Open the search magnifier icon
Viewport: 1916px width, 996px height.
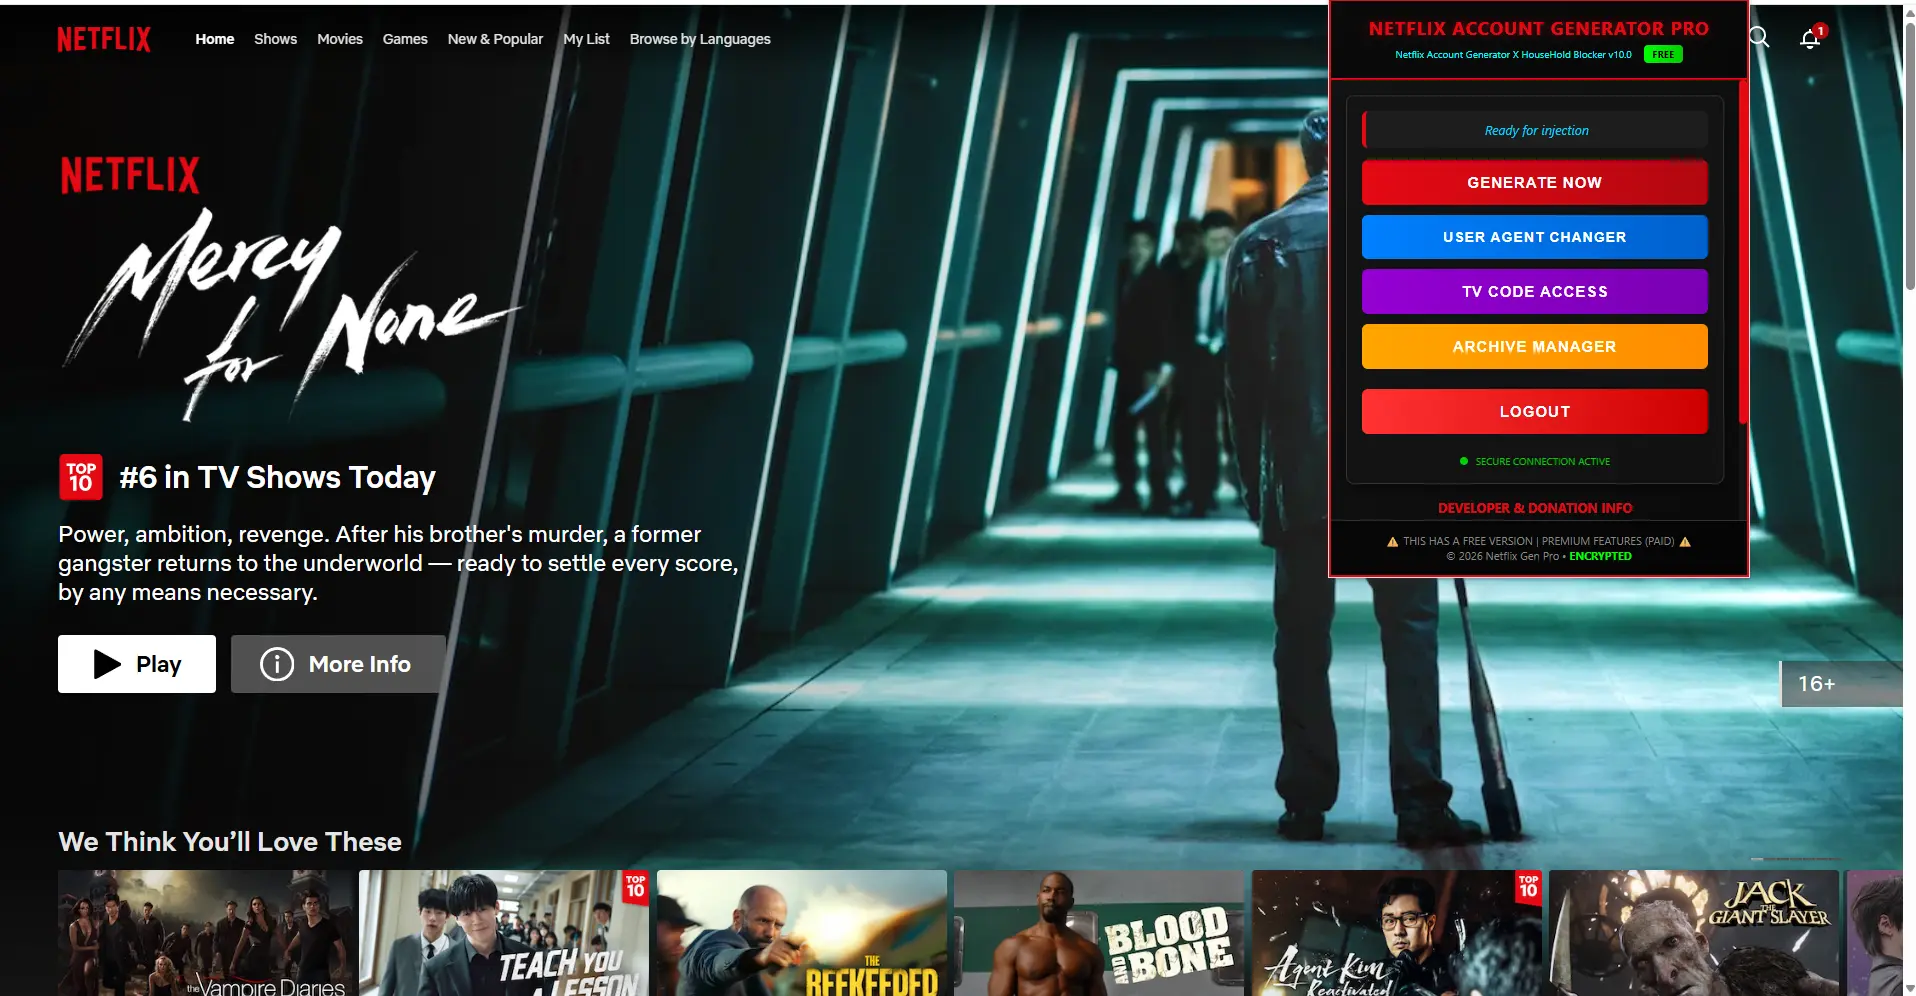coord(1759,38)
